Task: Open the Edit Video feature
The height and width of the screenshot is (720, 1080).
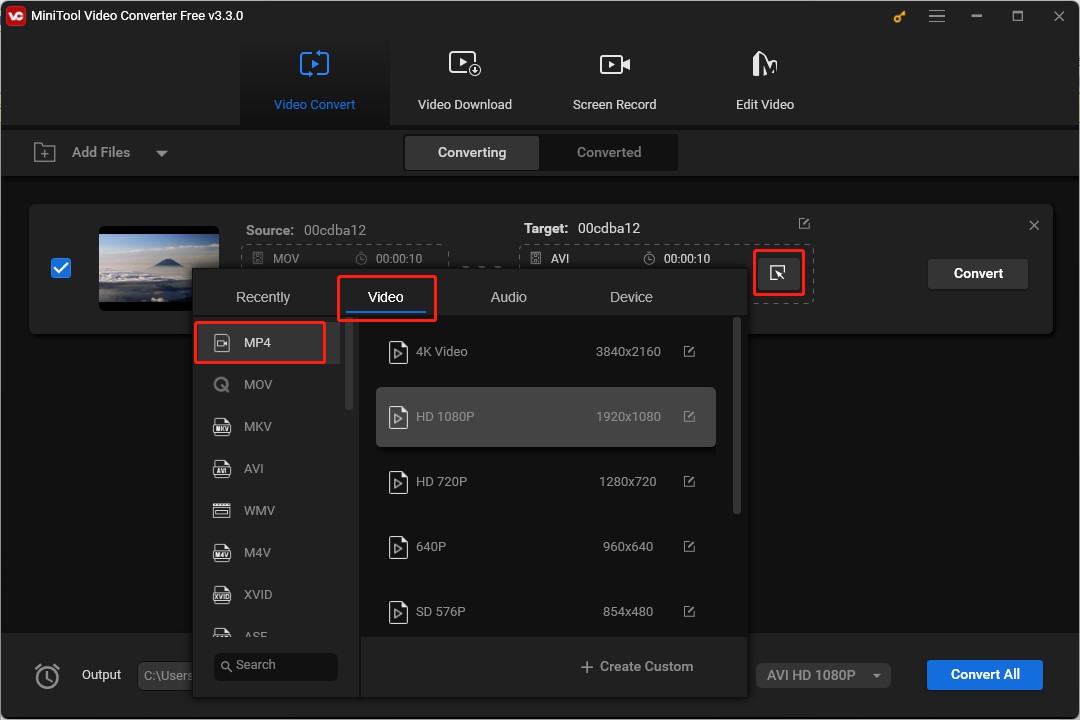Action: (x=764, y=80)
